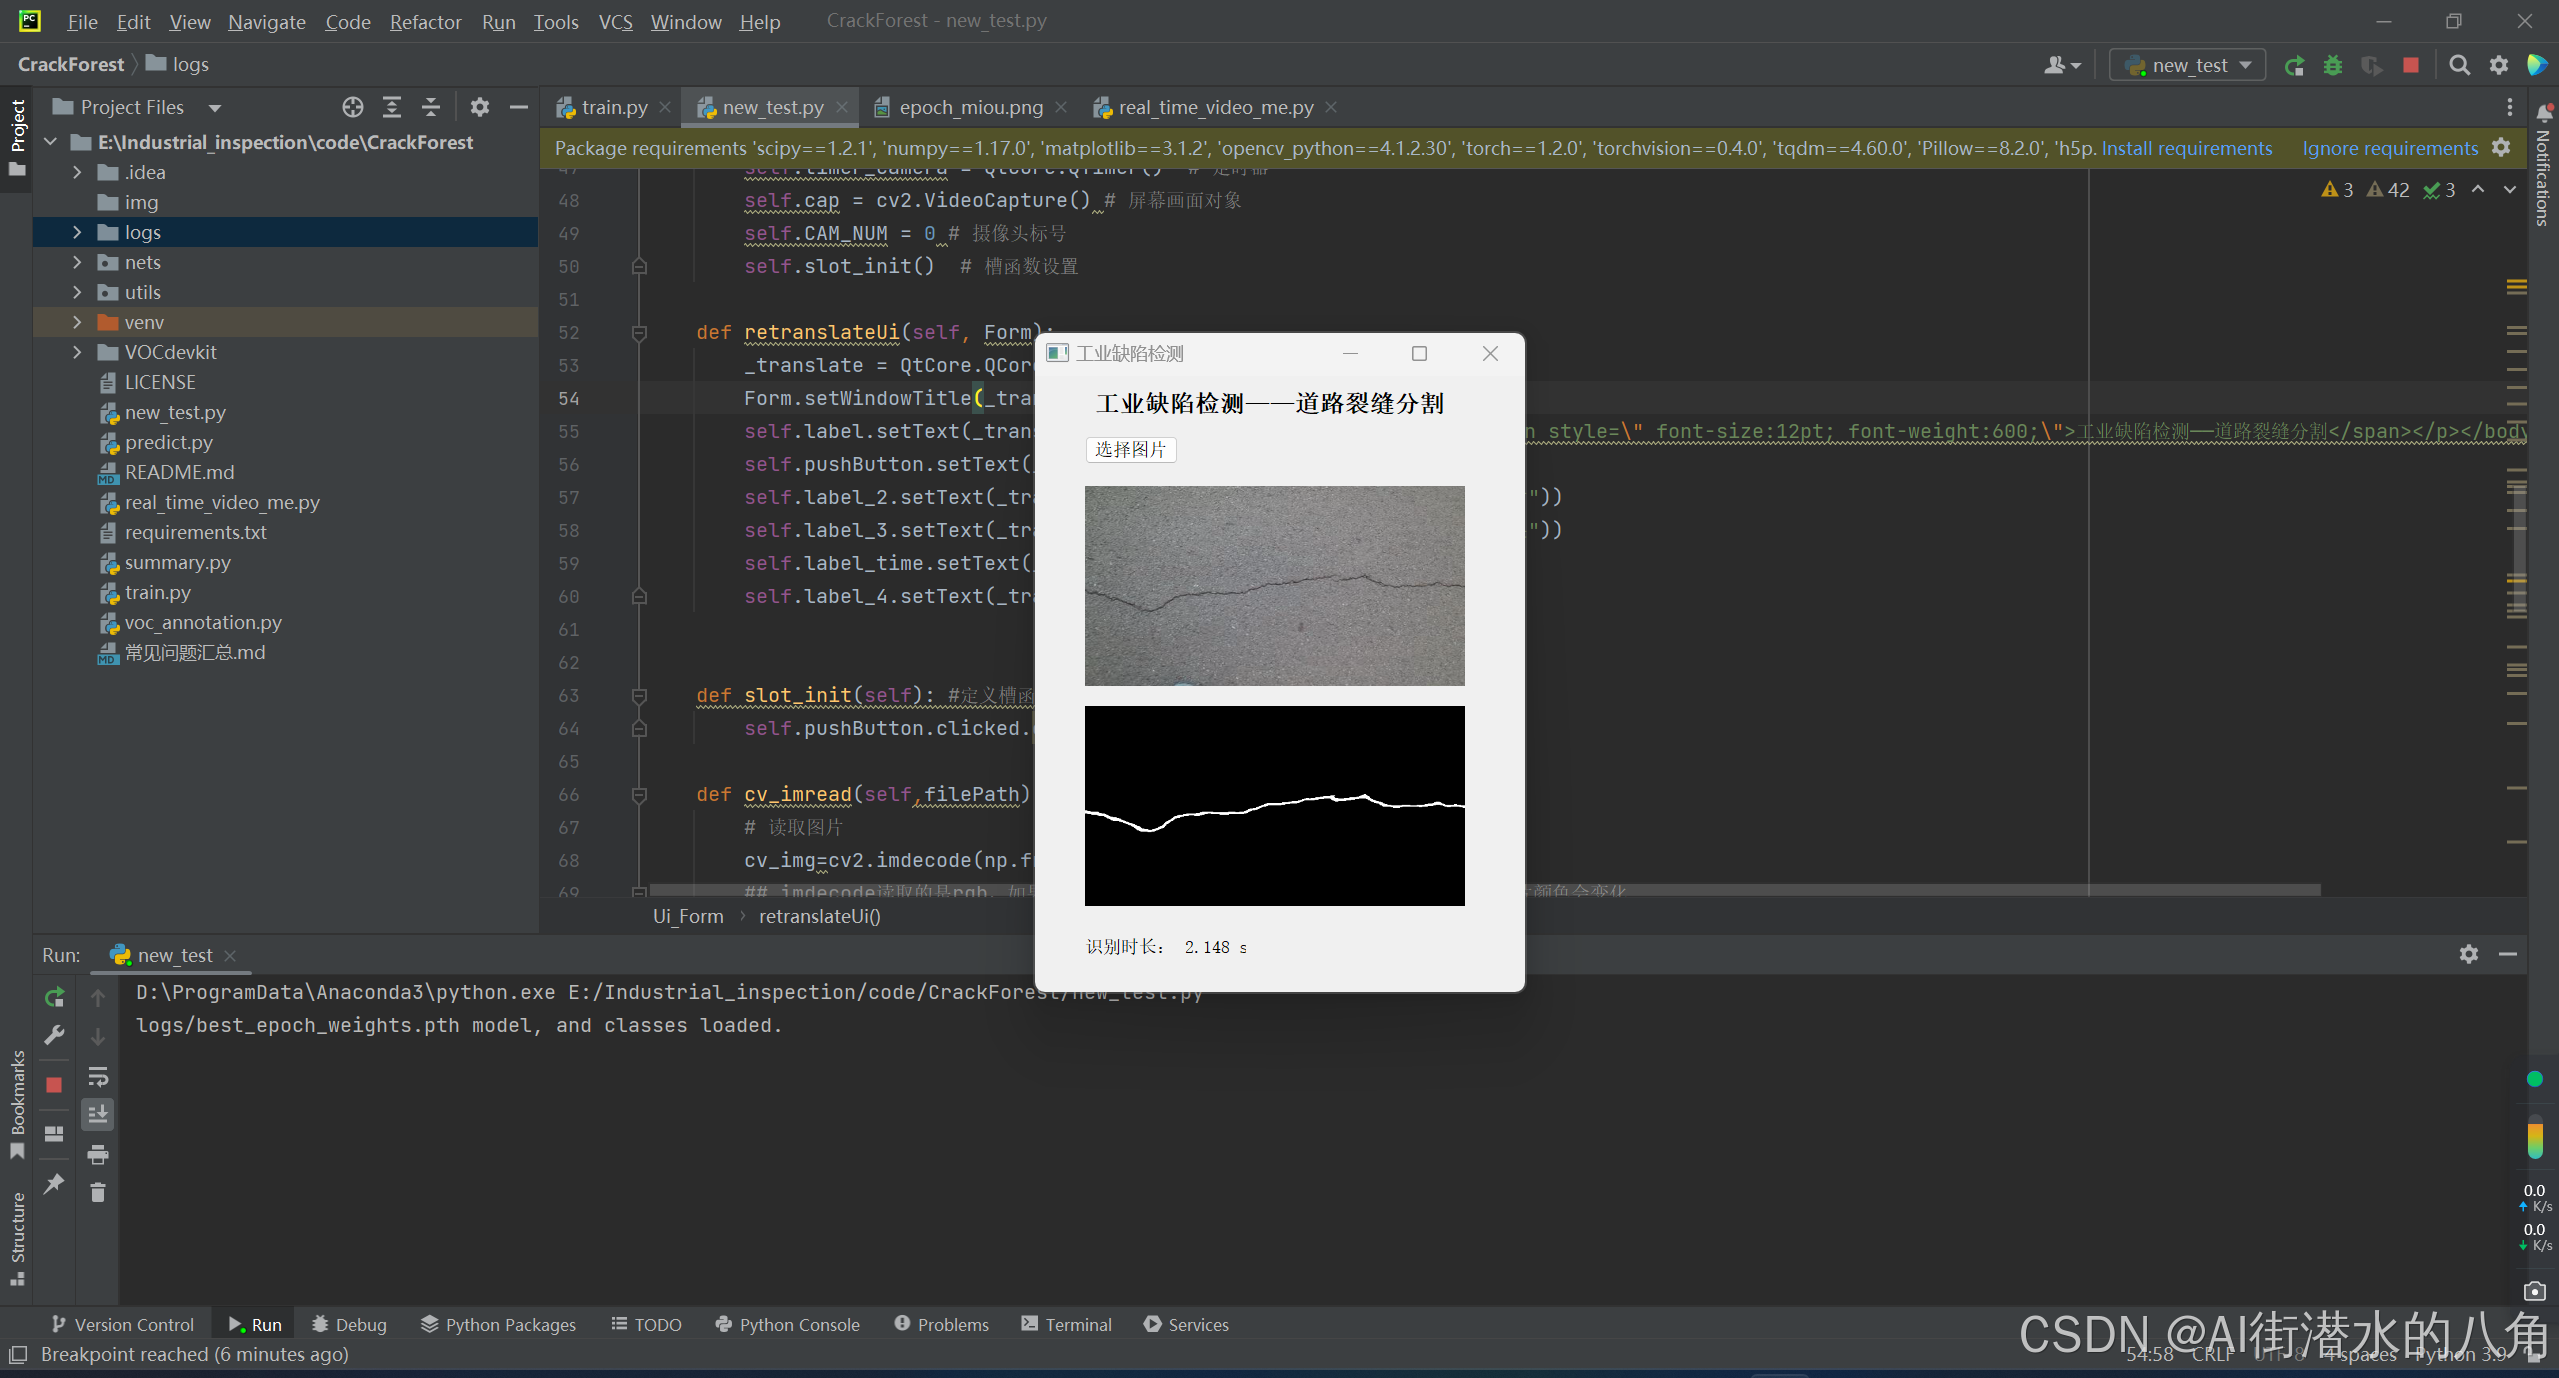Click the Select Opened File crosshair icon

[352, 107]
